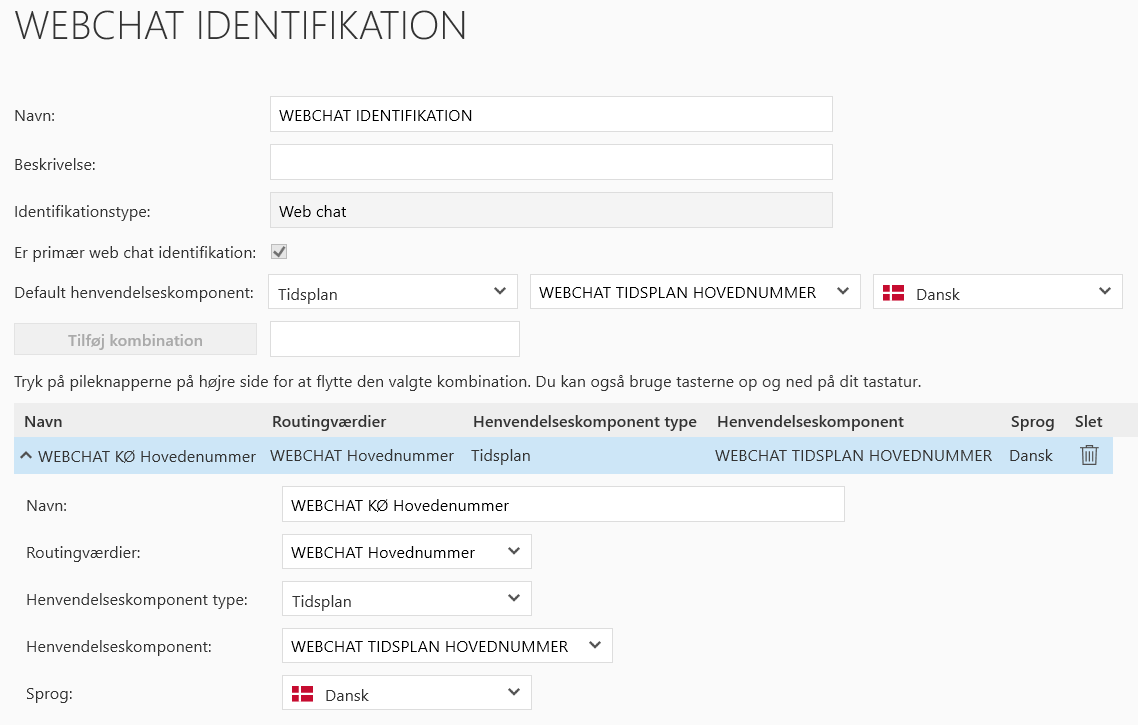Click the empty field beside Tilføj kombination
1138x725 pixels.
click(x=395, y=339)
